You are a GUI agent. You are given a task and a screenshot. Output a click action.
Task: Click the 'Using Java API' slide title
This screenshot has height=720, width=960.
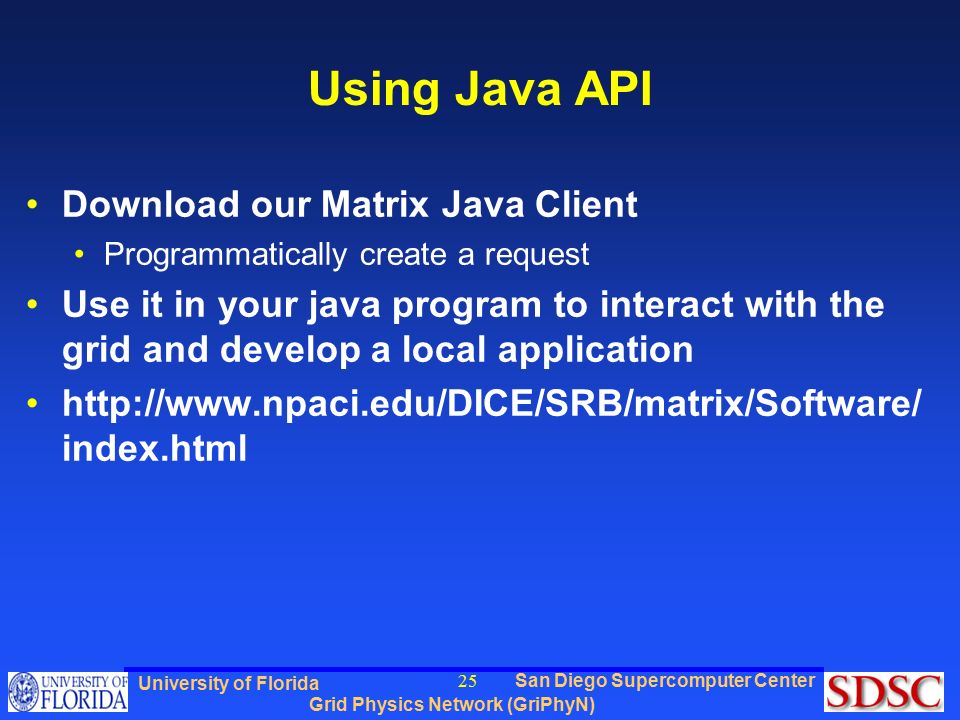[481, 89]
